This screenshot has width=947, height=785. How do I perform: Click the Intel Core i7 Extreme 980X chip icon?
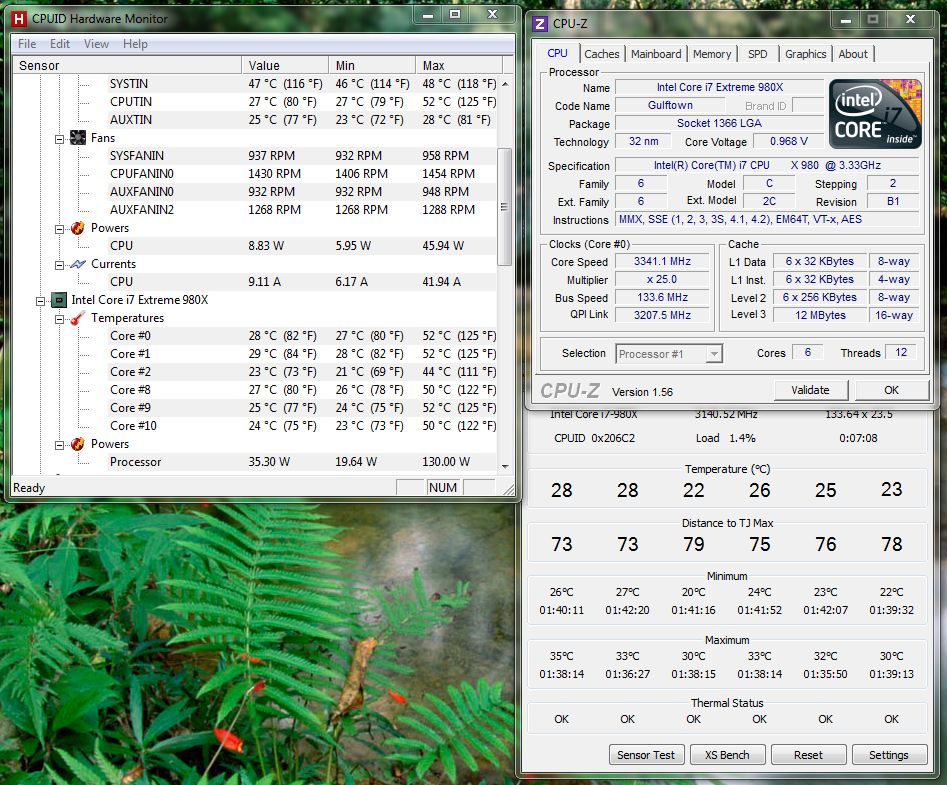[59, 300]
